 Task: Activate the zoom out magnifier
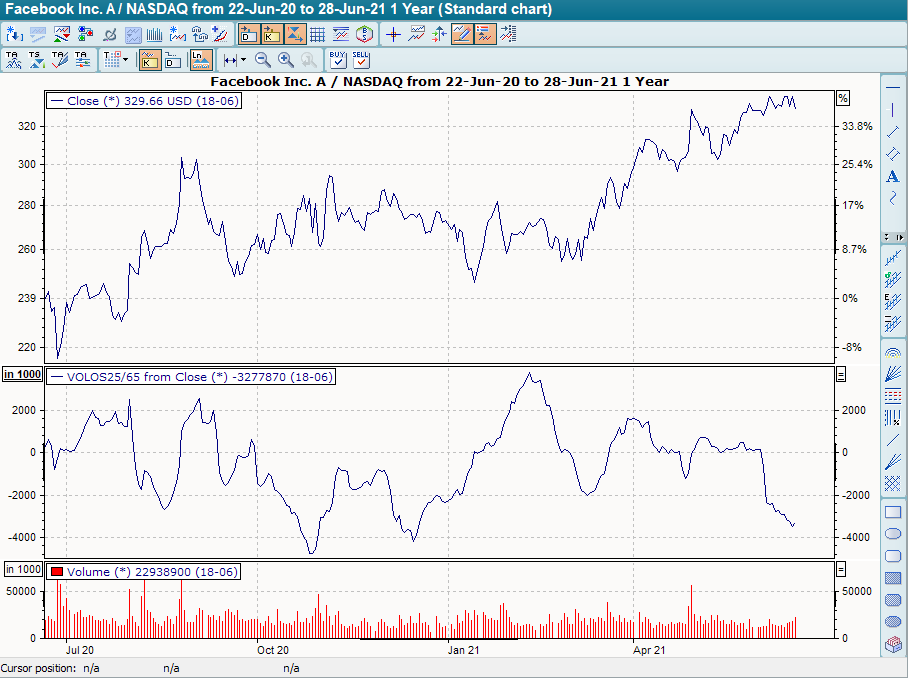[263, 59]
